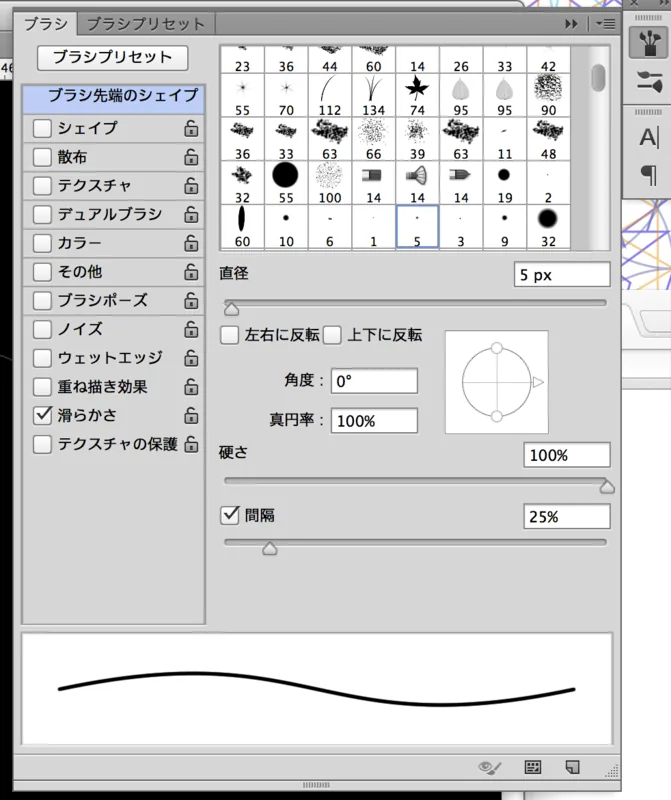This screenshot has width=671, height=800.
Task: Uncheck the 滑らかさ option
Action: pos(42,415)
